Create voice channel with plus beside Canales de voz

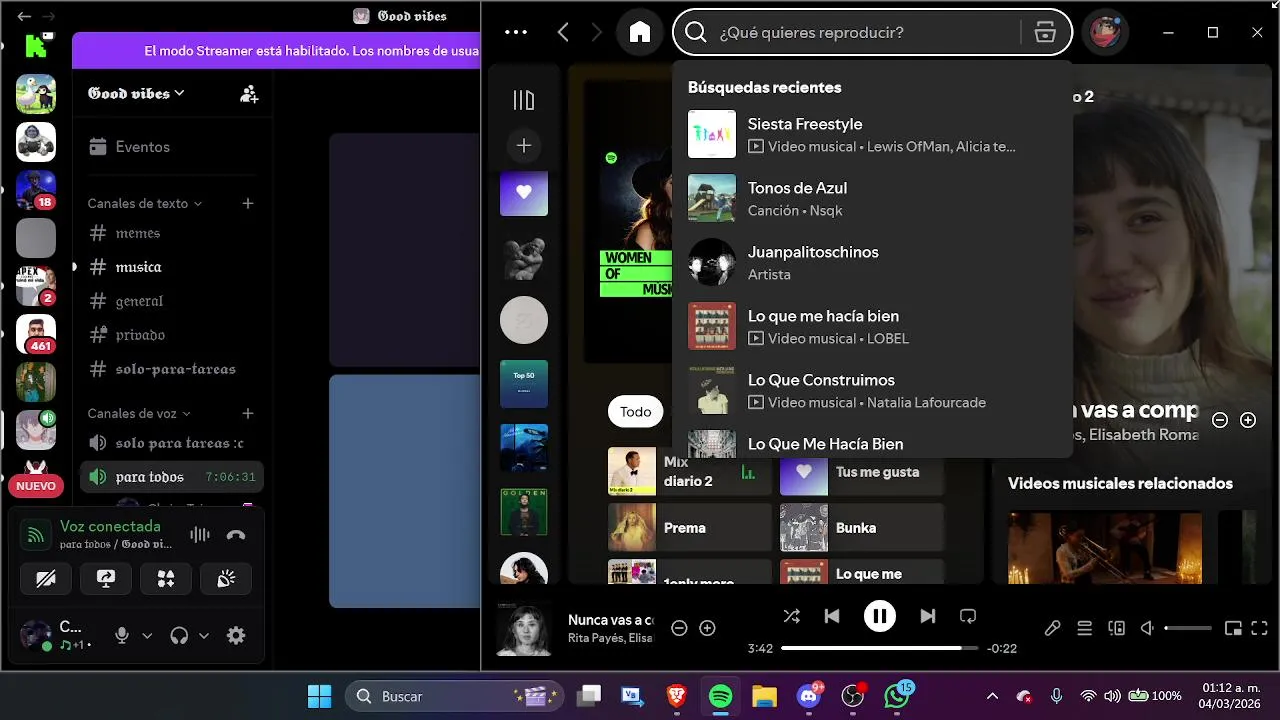click(x=248, y=413)
